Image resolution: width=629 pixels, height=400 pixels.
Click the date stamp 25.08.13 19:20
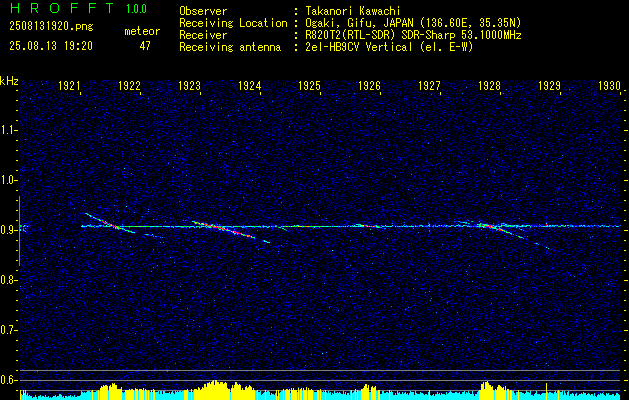51,46
